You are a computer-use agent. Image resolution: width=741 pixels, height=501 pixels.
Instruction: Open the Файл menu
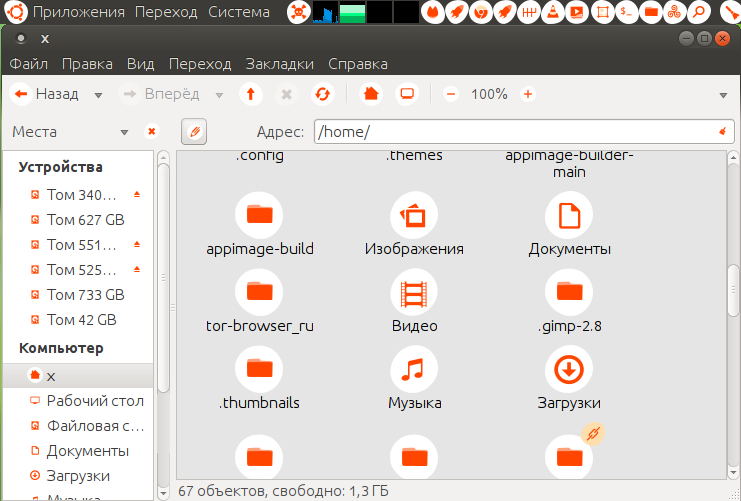click(29, 64)
